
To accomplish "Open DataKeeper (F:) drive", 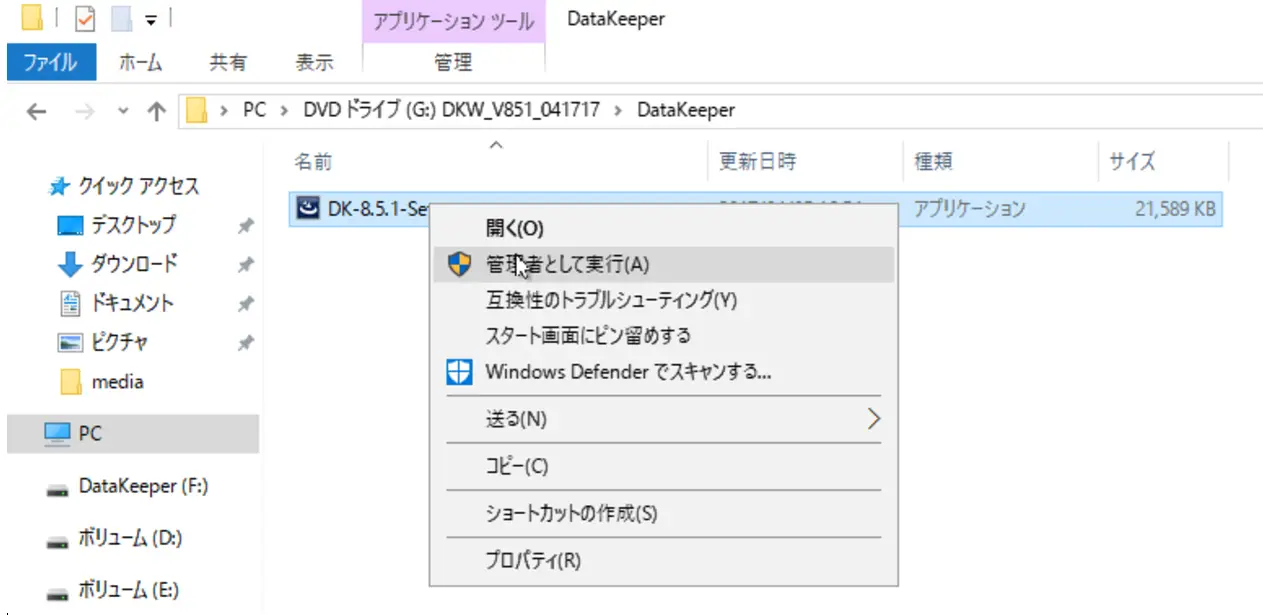I will (143, 487).
